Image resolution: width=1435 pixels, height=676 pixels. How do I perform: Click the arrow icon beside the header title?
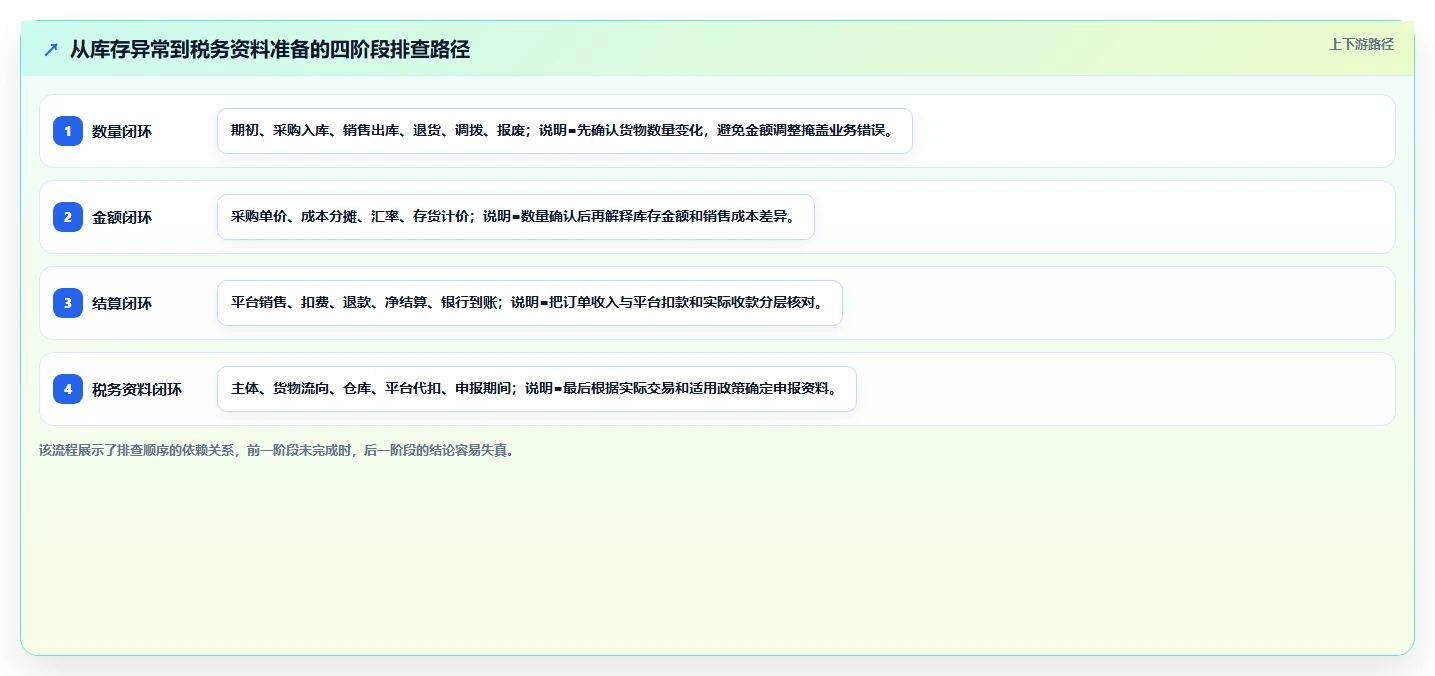coord(51,49)
